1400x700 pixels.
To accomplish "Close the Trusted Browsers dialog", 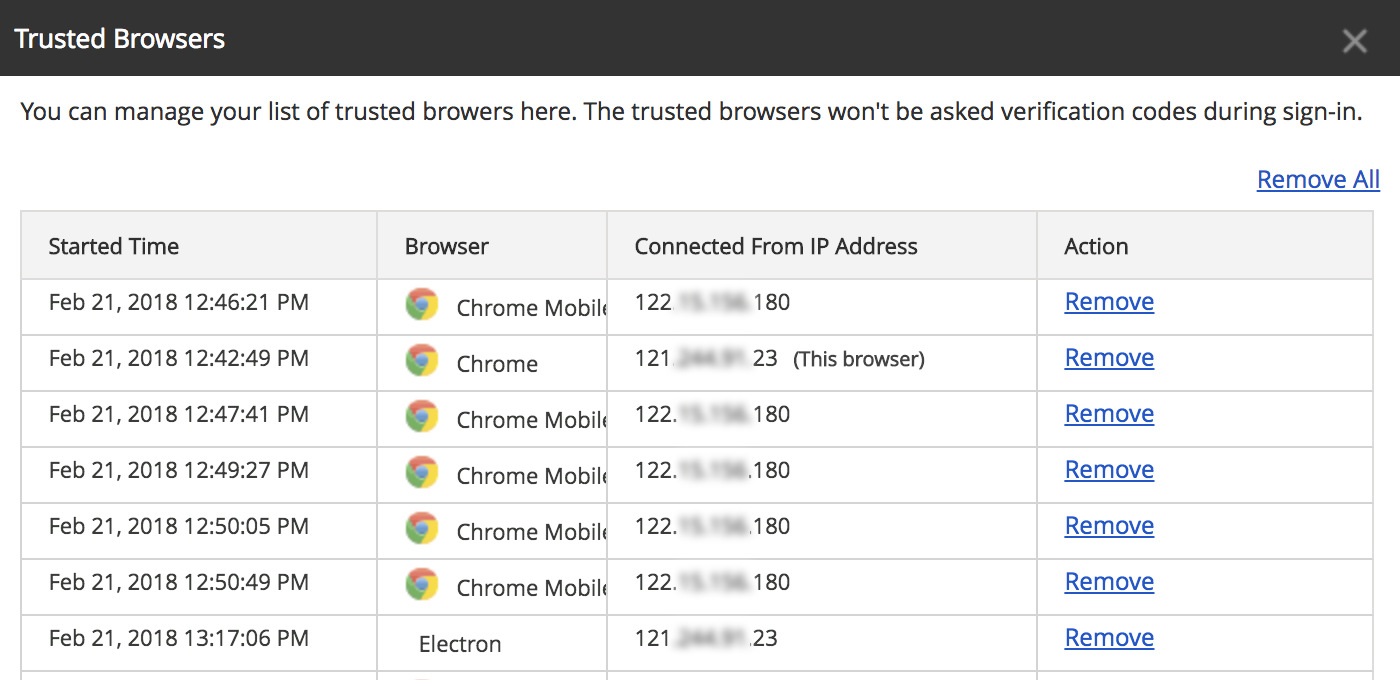I will (1354, 41).
